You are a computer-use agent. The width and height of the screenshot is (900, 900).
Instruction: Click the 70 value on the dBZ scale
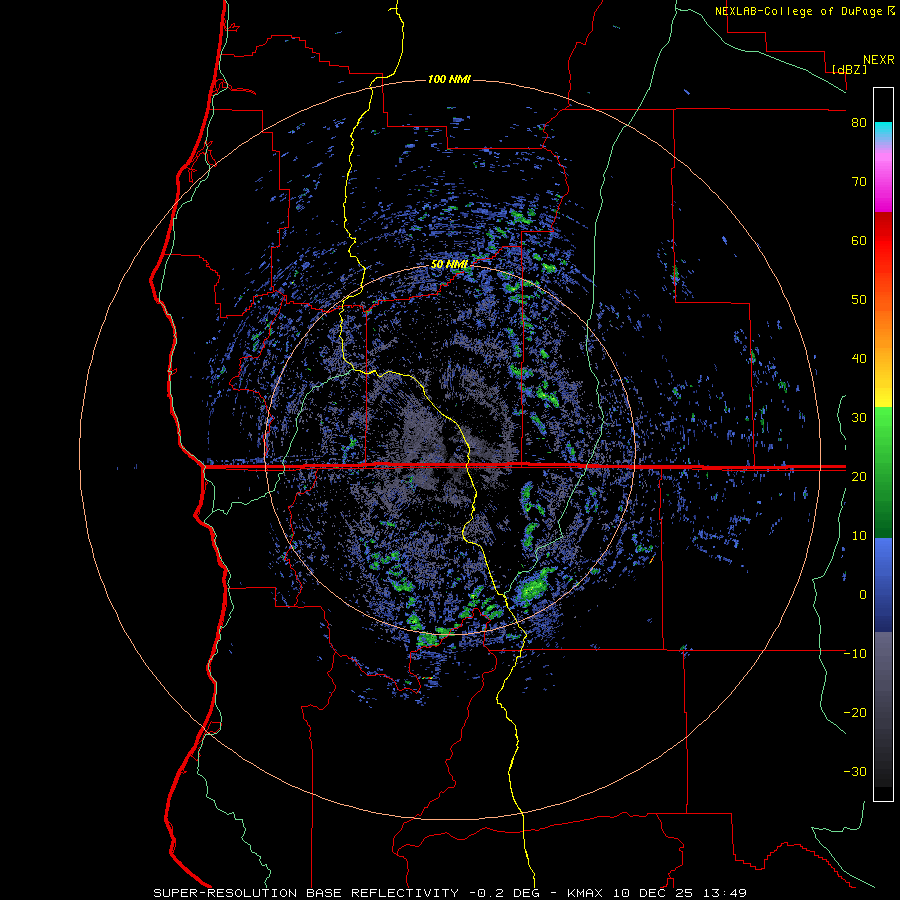[859, 182]
